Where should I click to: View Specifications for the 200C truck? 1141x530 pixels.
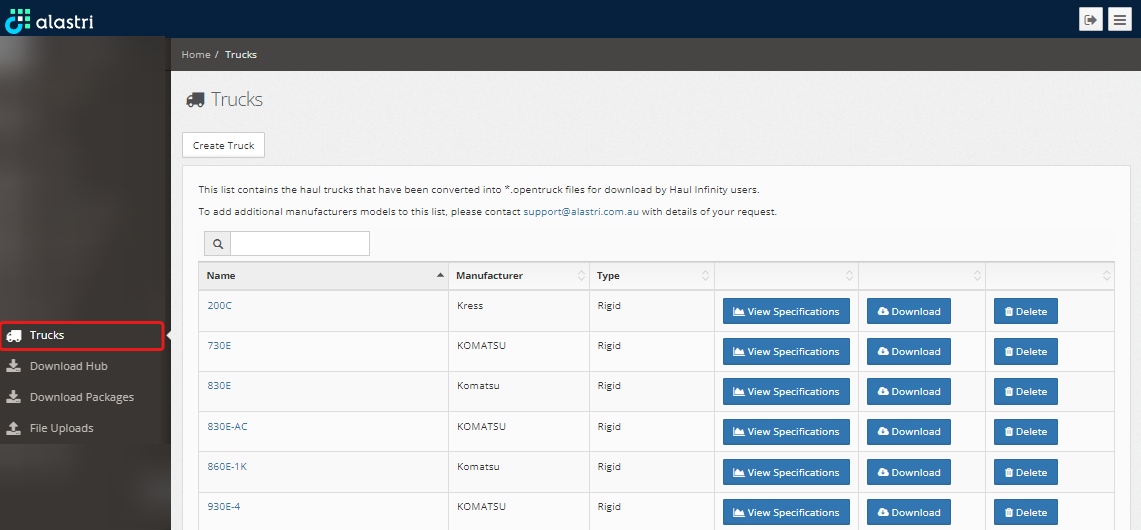tap(786, 312)
